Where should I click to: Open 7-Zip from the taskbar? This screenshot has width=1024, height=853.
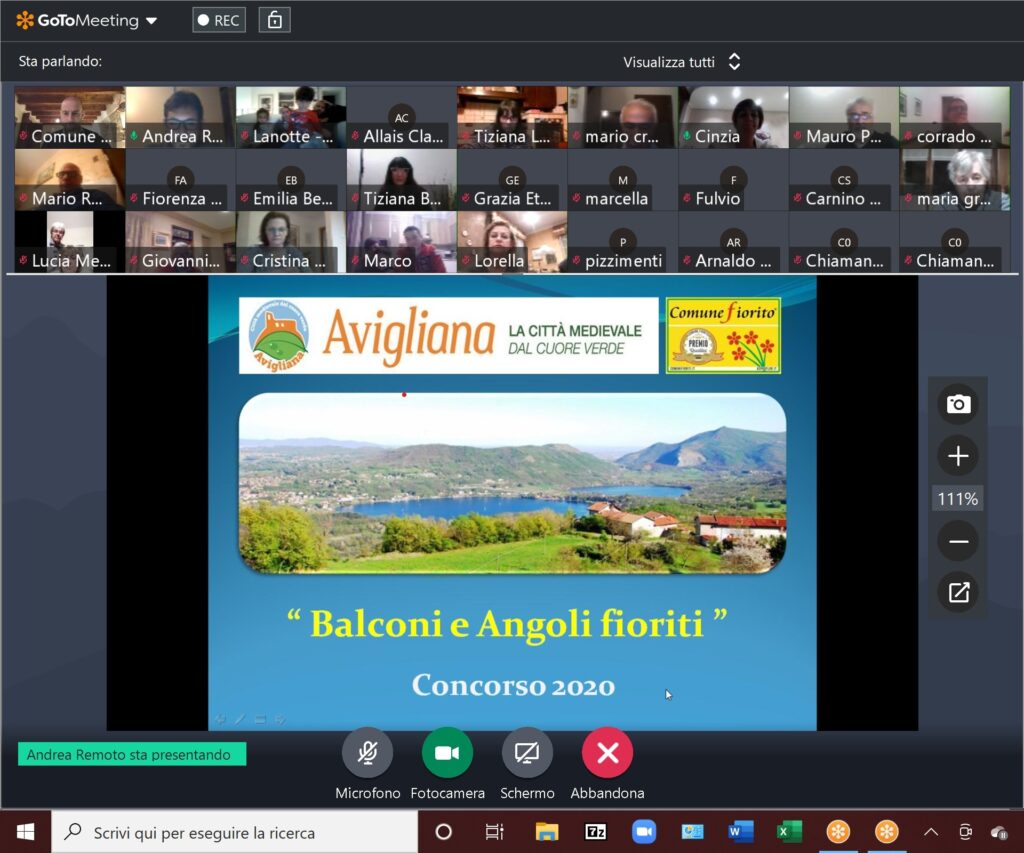595,832
